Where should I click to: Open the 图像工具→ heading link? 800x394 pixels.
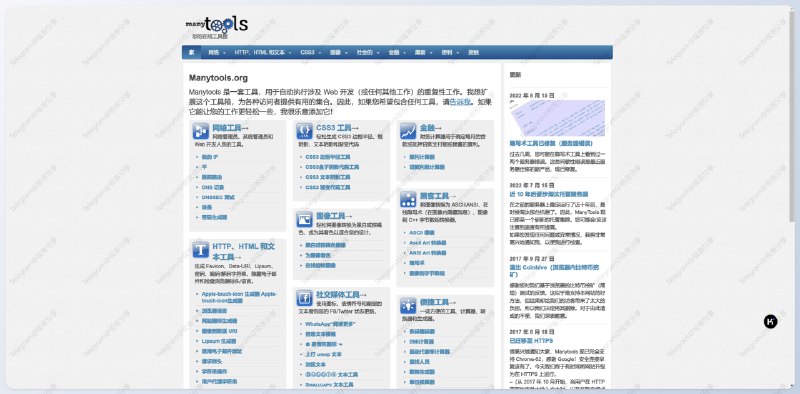tap(334, 216)
